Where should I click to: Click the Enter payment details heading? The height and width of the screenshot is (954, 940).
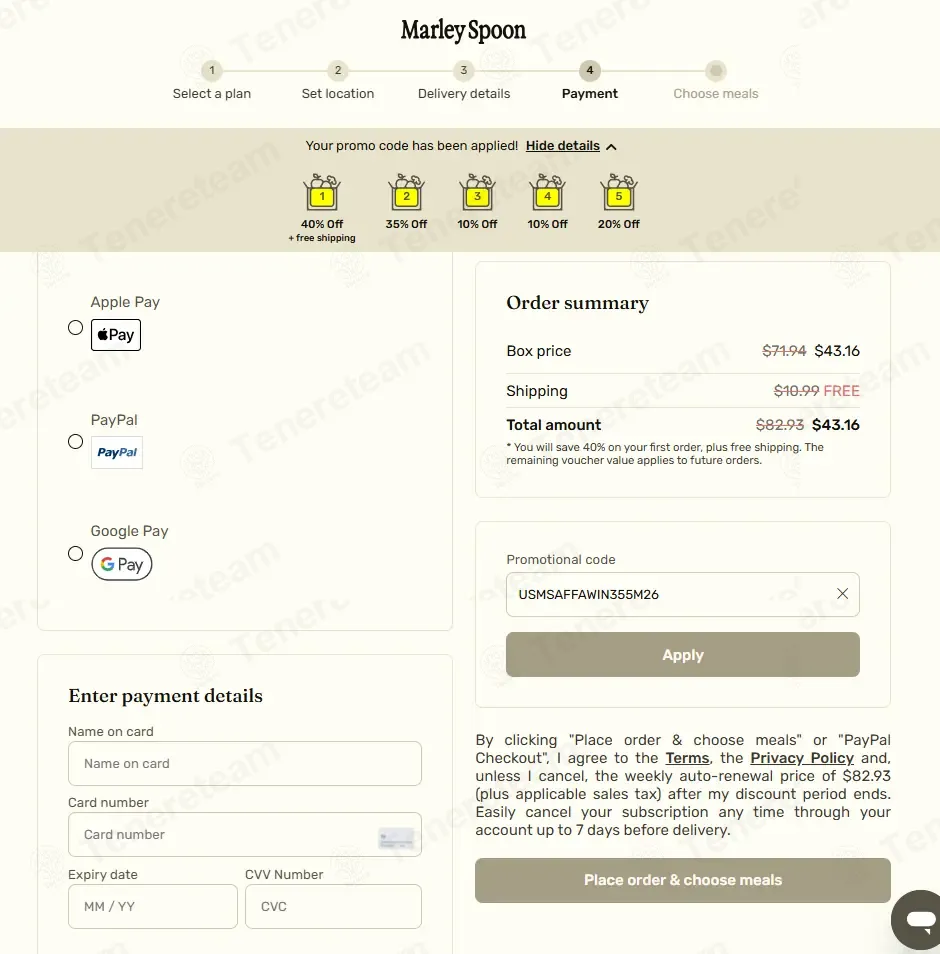pyautogui.click(x=165, y=696)
